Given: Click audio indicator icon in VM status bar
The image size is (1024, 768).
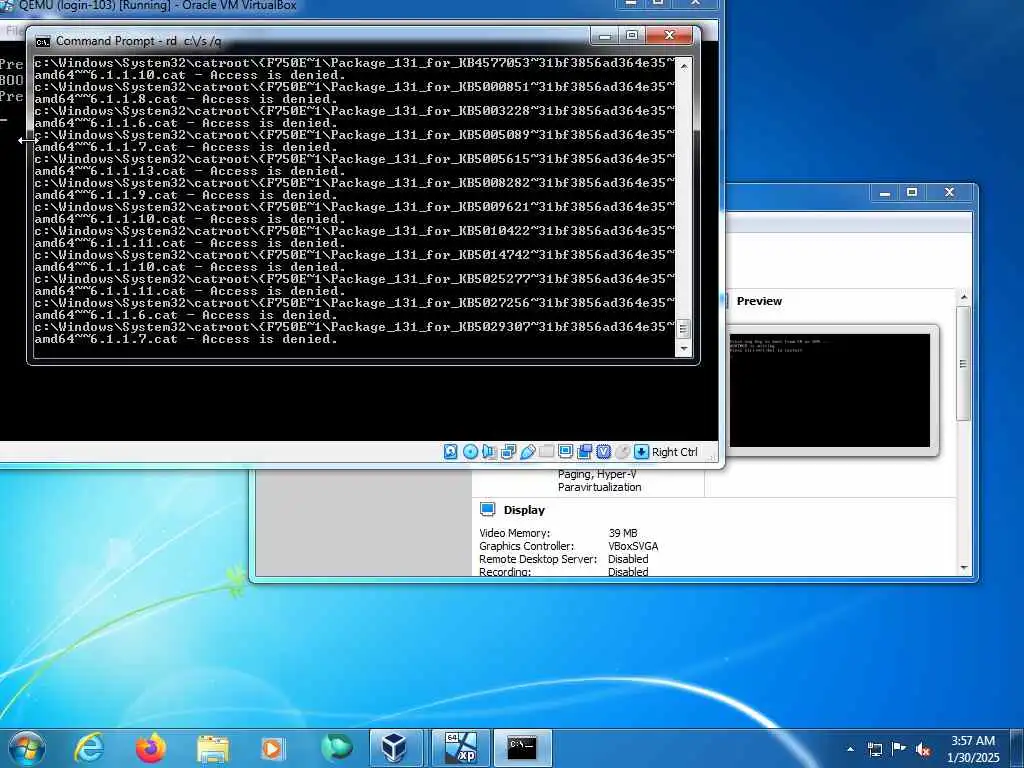Looking at the screenshot, I should point(489,451).
